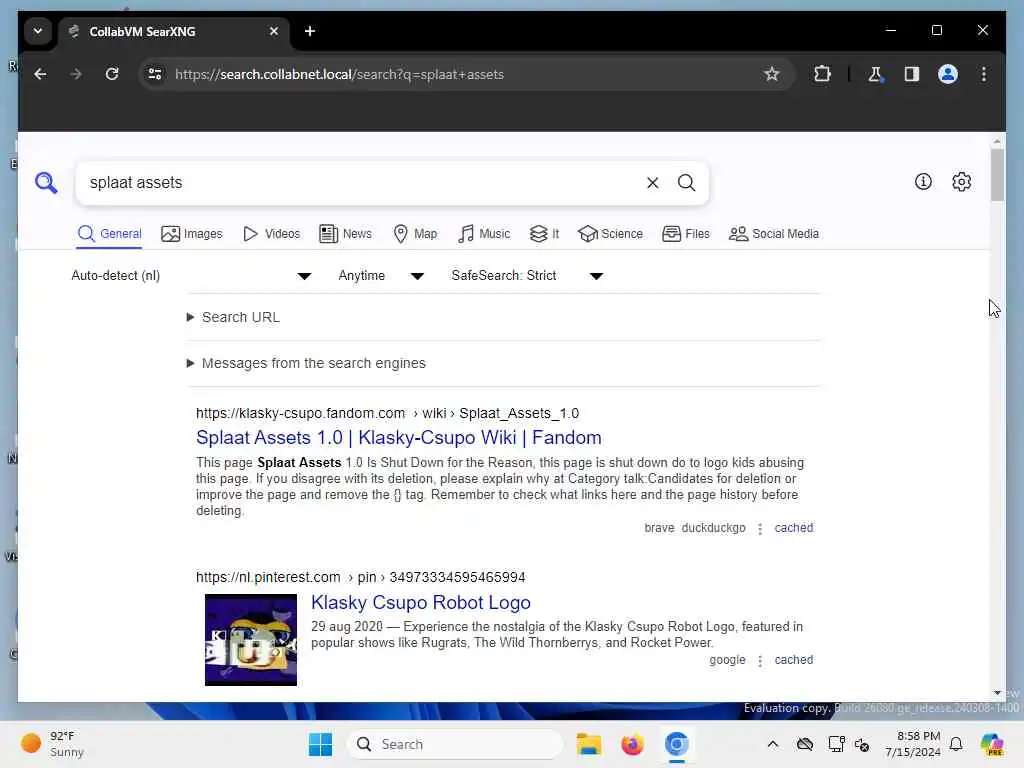Open the info (about) icon
This screenshot has width=1024, height=768.
pos(923,182)
